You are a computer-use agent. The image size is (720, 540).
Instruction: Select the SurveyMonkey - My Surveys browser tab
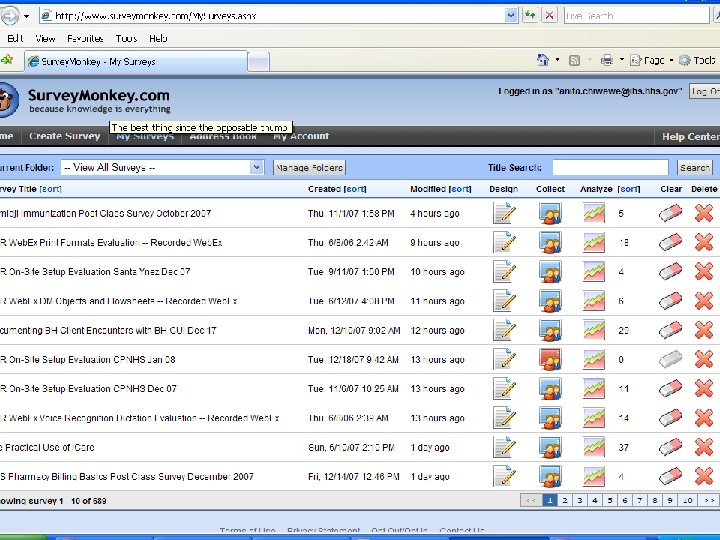click(x=135, y=62)
